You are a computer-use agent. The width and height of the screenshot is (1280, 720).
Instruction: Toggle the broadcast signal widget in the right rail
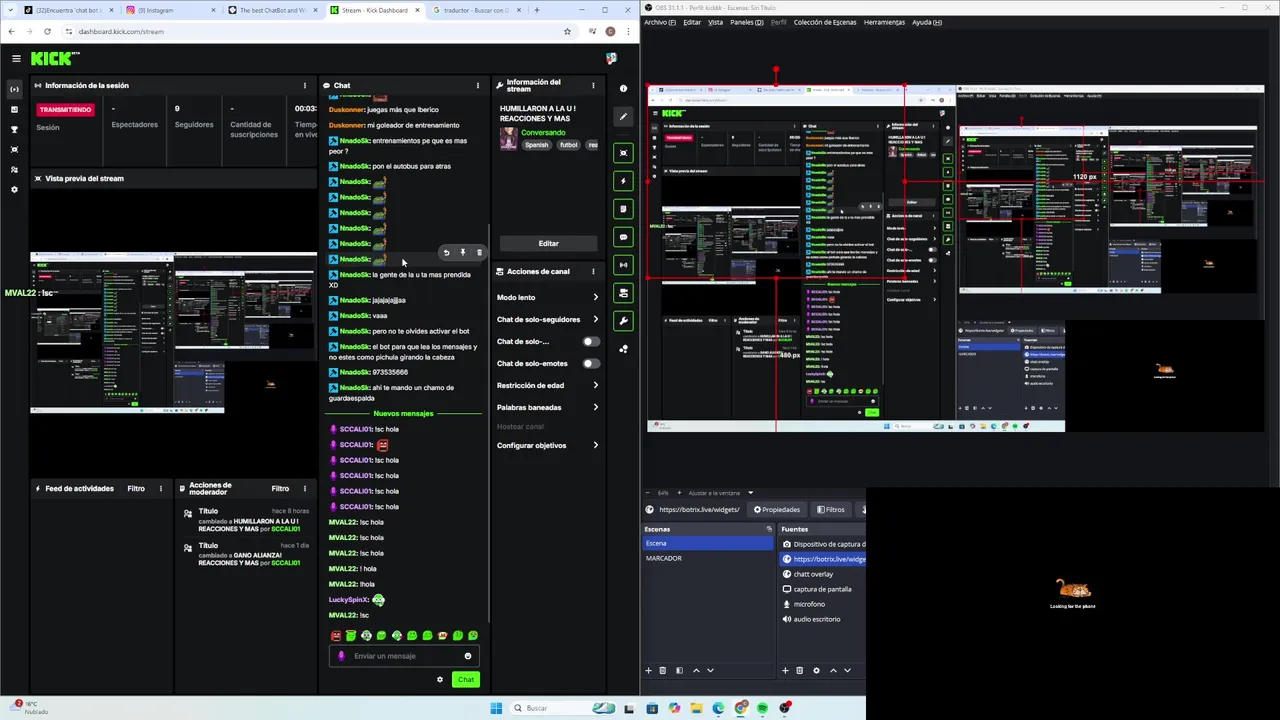click(x=623, y=265)
